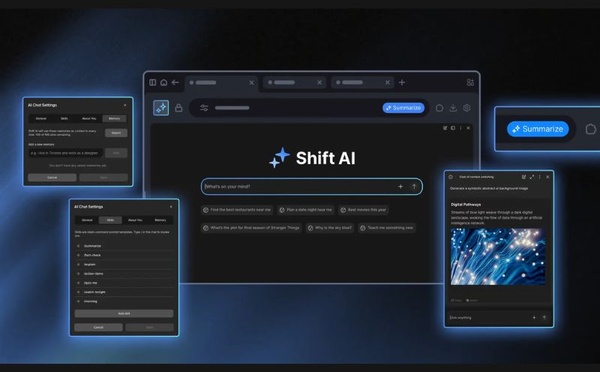Viewport: 600px width, 372px height.
Task: Click the enlarged Summarize callout button
Action: point(538,129)
